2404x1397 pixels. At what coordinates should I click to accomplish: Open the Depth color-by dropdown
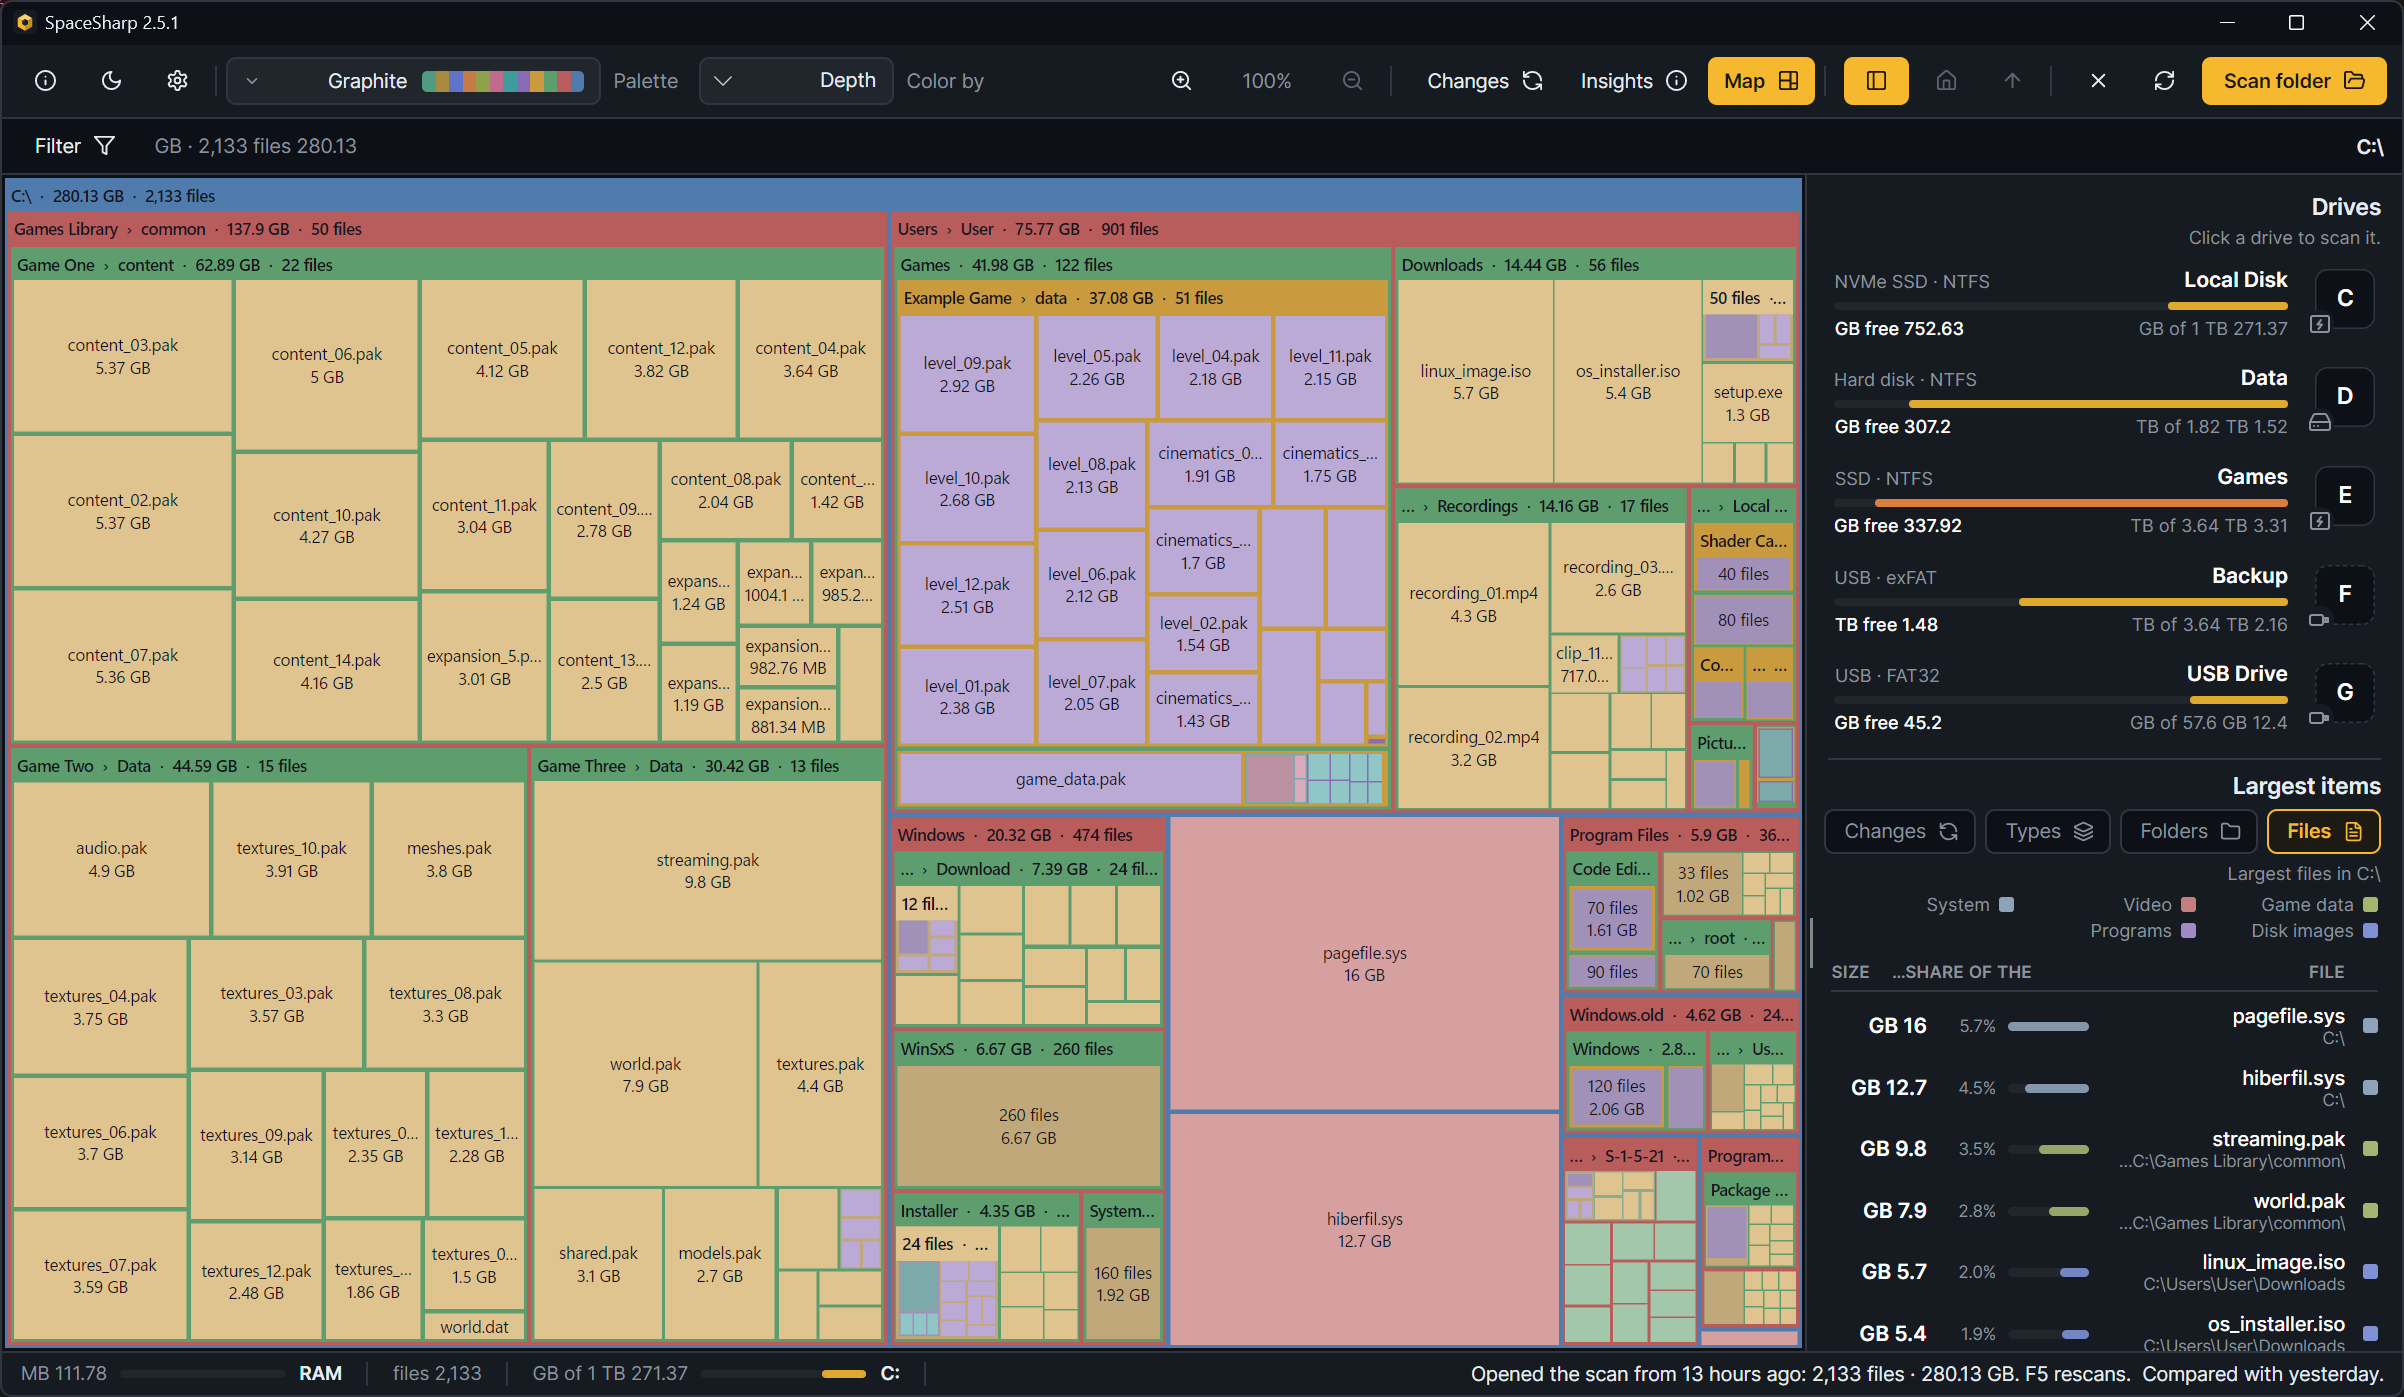coord(796,81)
